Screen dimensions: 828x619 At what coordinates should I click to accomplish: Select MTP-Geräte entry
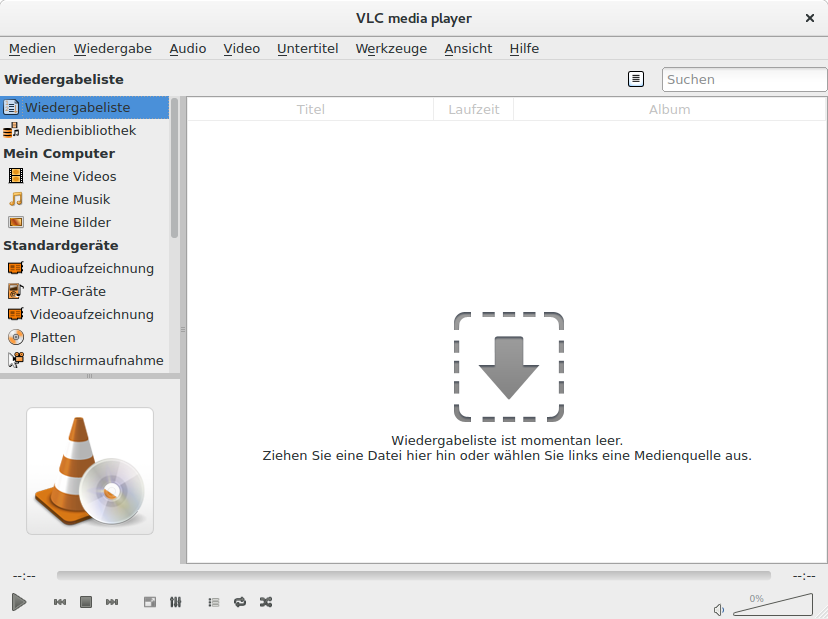tap(84, 292)
